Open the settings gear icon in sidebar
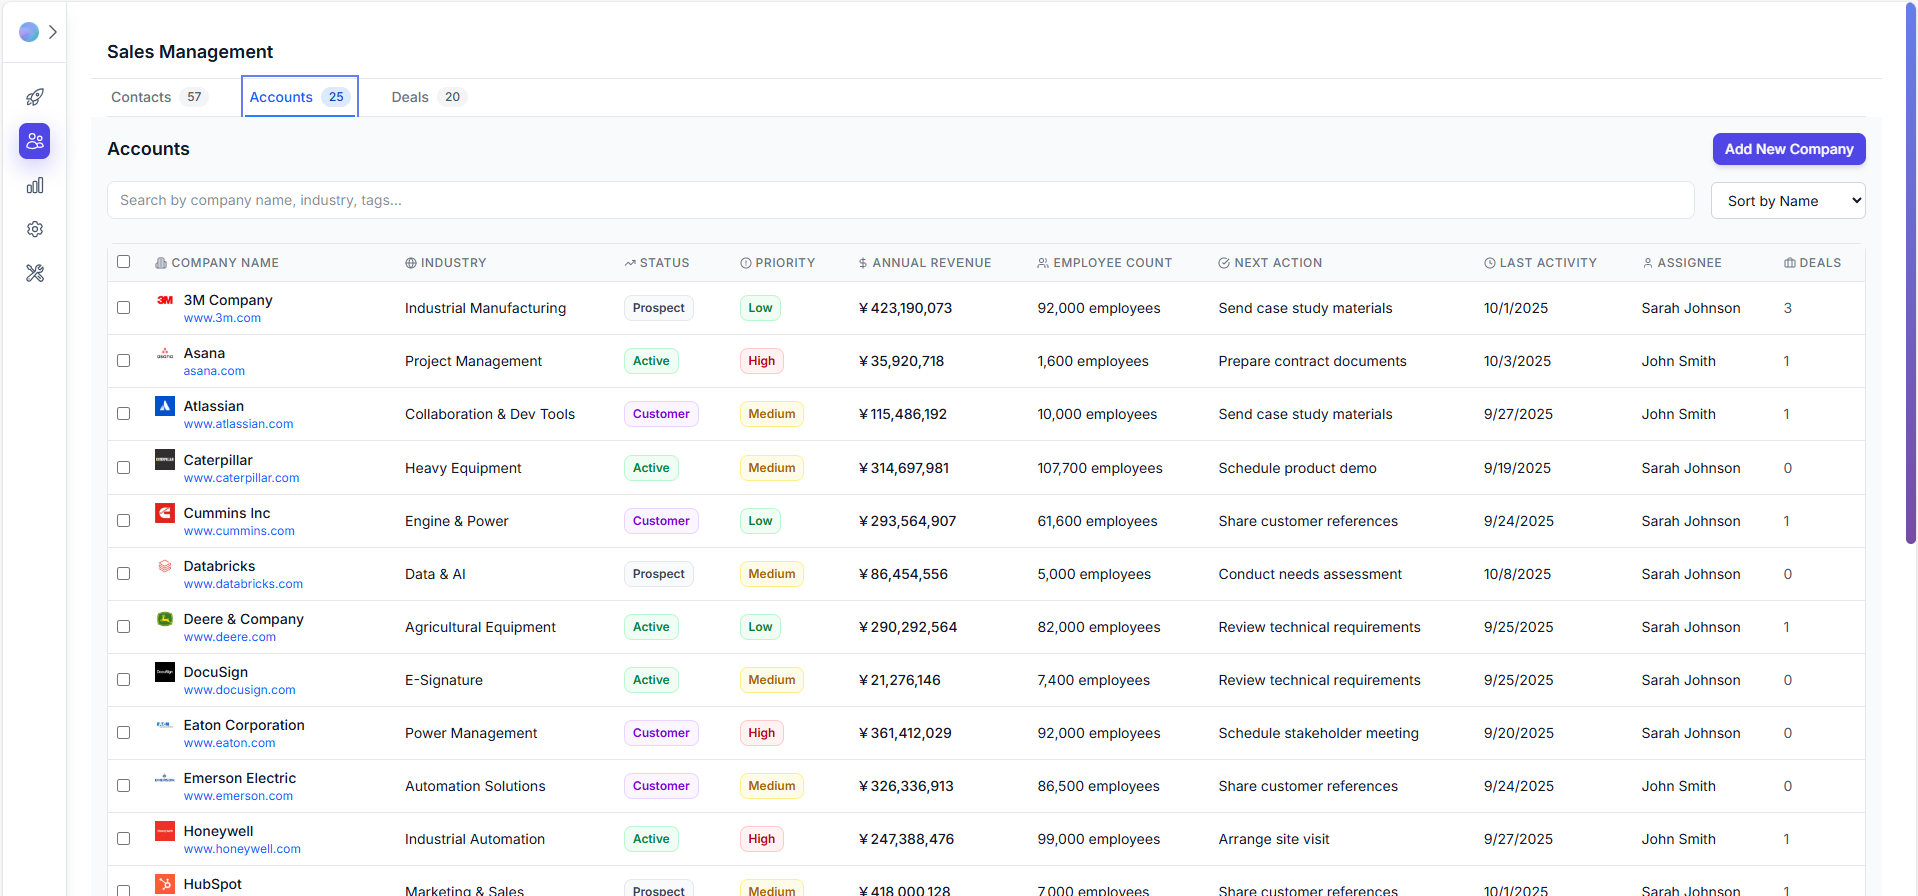The image size is (1918, 896). click(35, 229)
